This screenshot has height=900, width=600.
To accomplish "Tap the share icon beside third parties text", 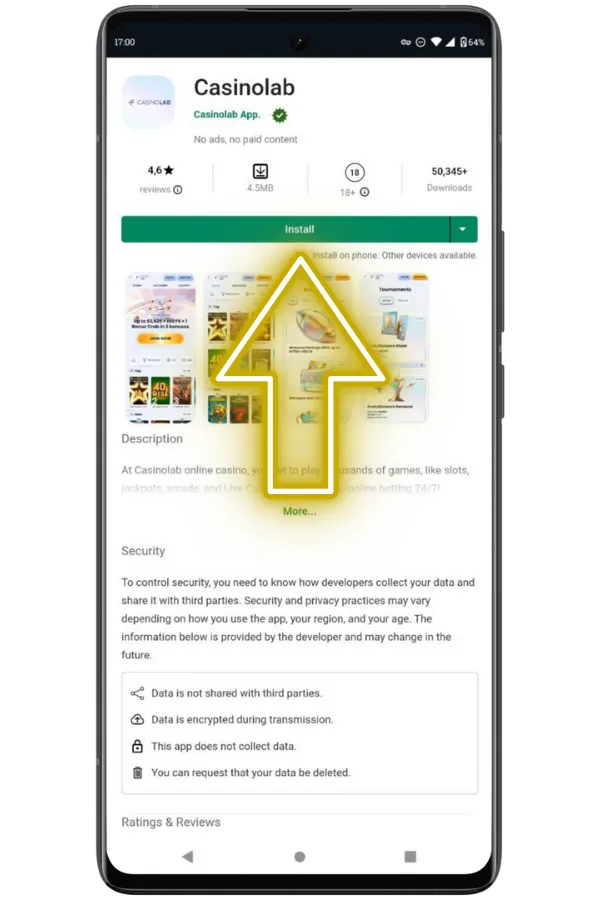I will tap(137, 693).
